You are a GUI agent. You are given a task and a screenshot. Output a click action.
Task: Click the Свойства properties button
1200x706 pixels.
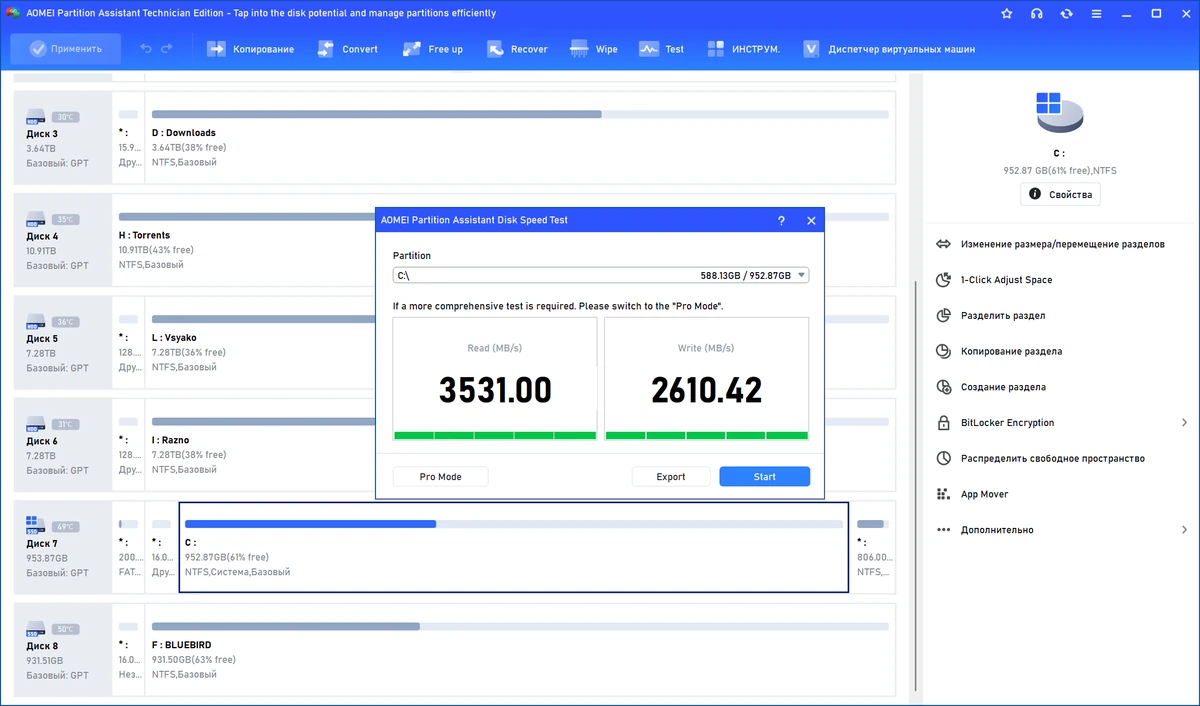point(1060,194)
